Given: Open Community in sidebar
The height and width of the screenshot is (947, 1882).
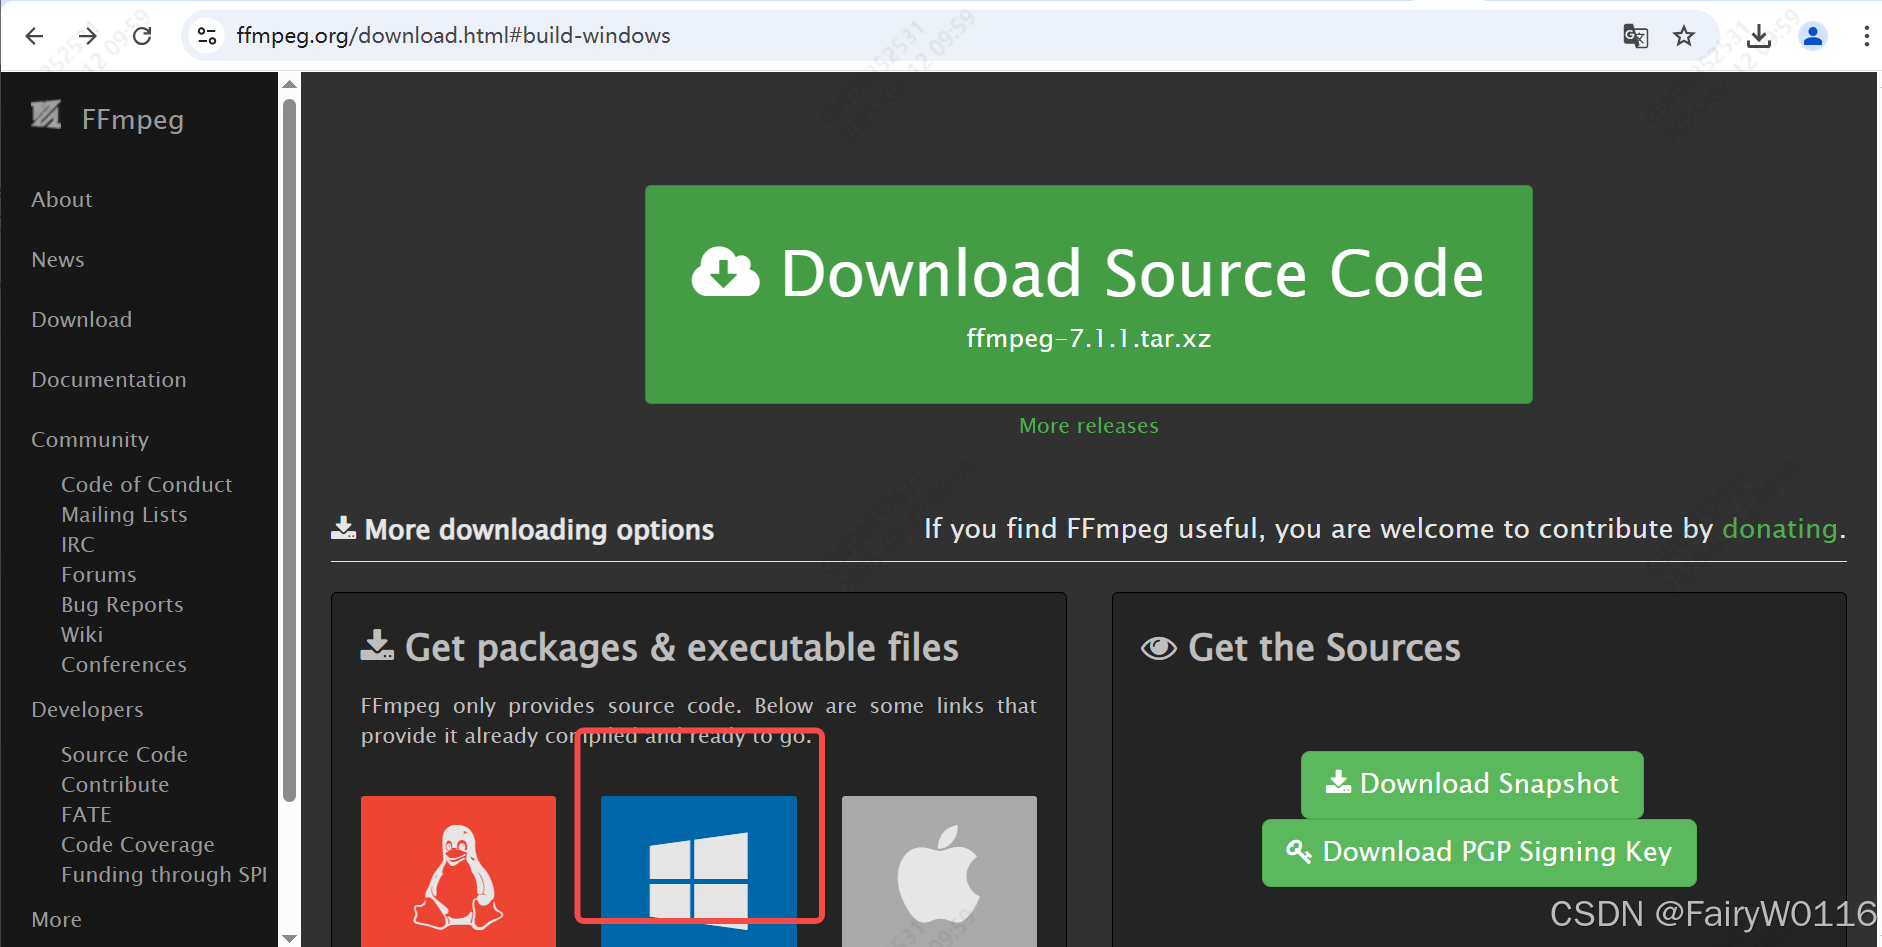Looking at the screenshot, I should [90, 440].
